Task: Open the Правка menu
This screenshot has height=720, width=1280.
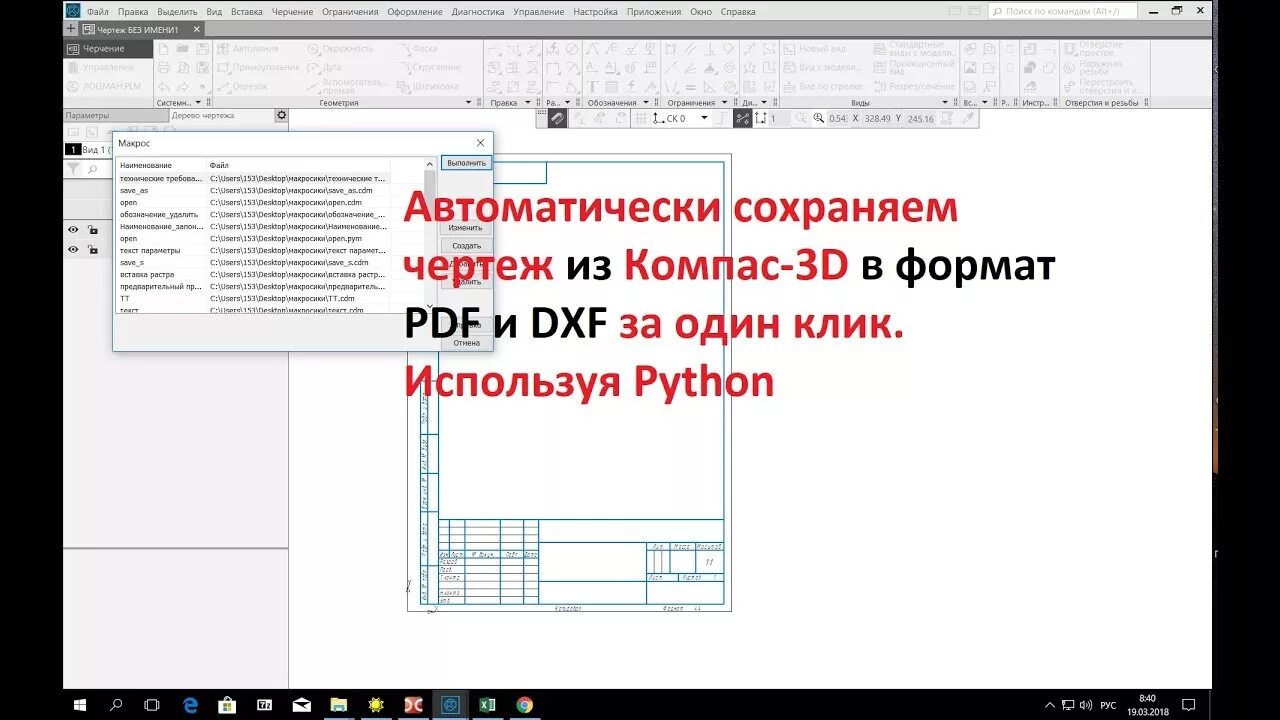Action: point(133,12)
